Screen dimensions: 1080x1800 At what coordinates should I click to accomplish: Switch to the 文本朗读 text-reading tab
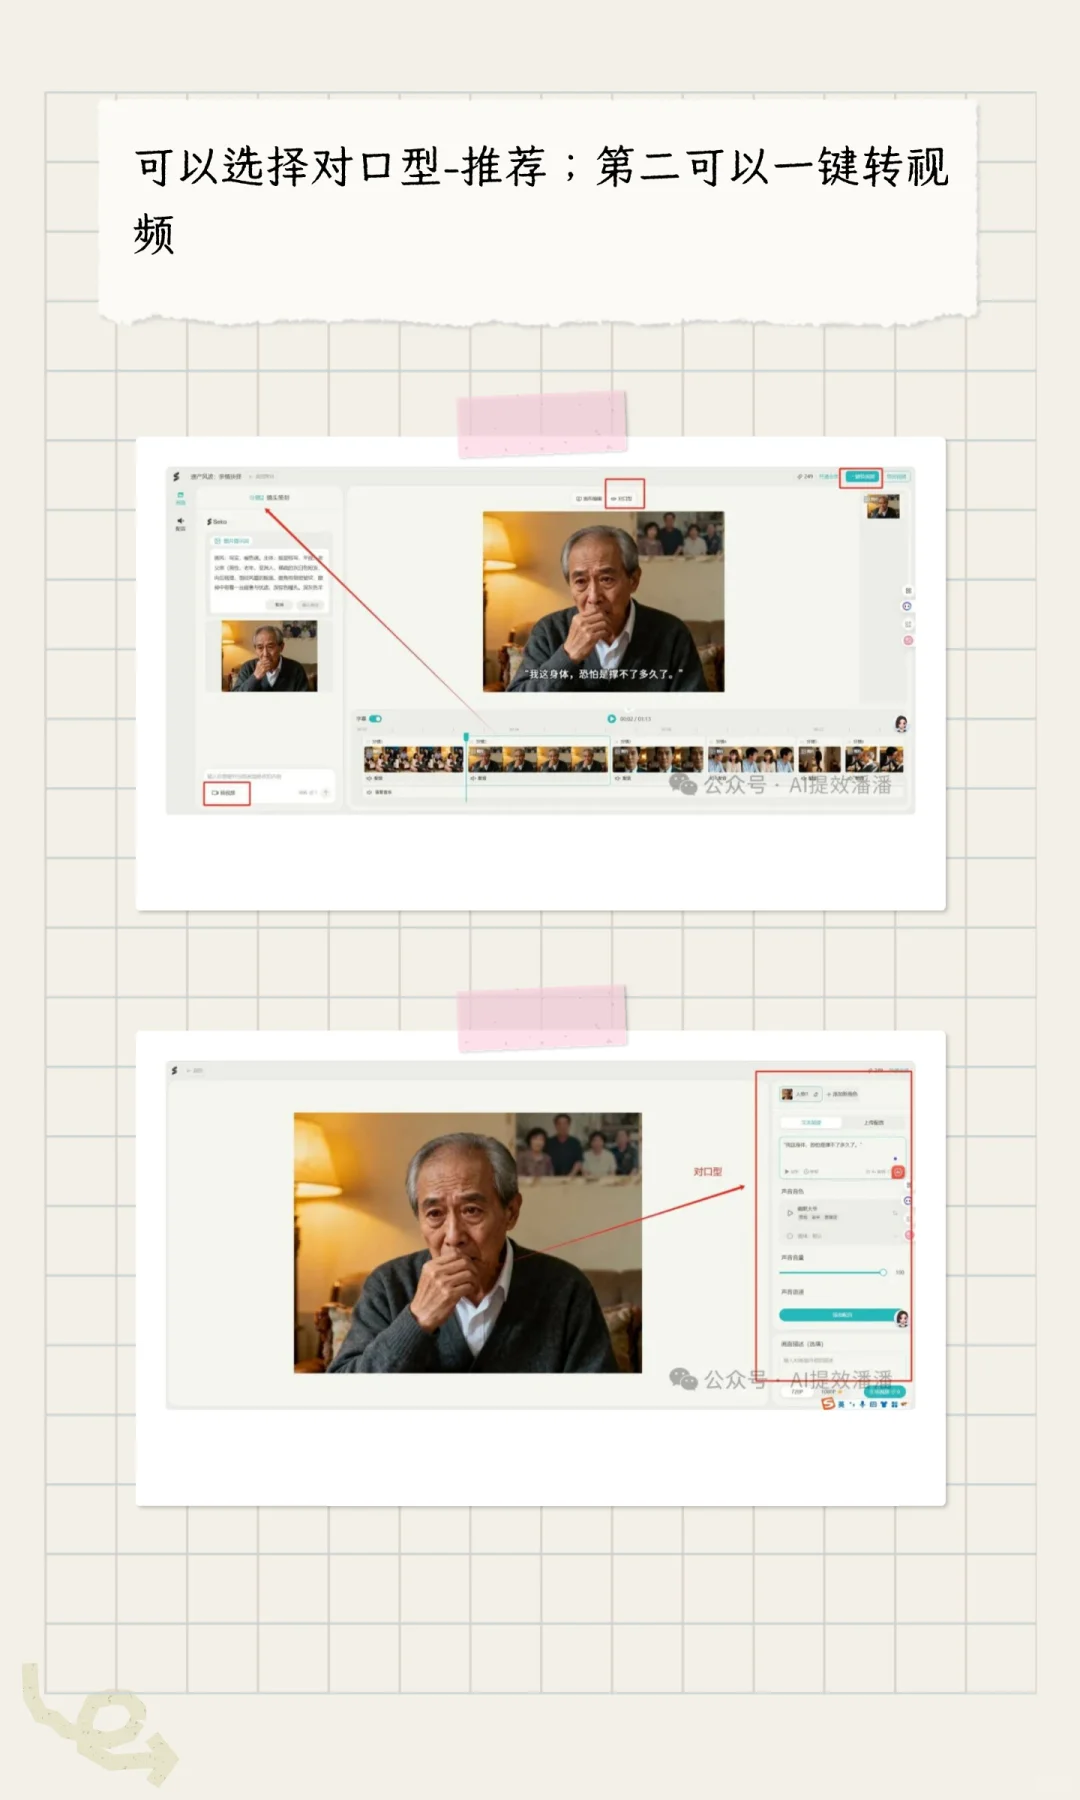click(x=811, y=1123)
